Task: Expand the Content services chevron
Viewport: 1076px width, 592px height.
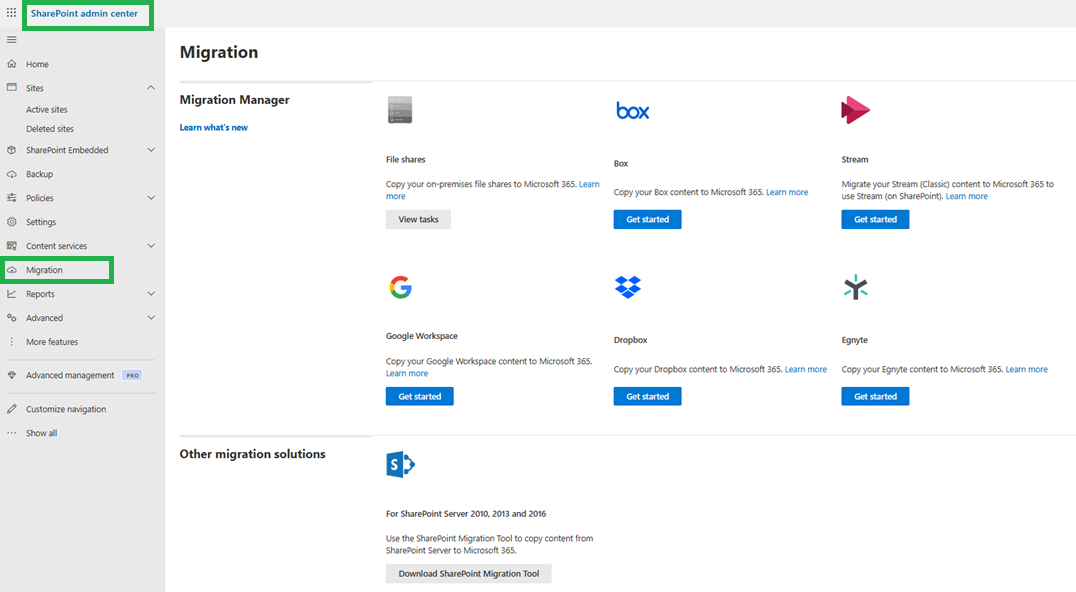Action: pyautogui.click(x=151, y=246)
